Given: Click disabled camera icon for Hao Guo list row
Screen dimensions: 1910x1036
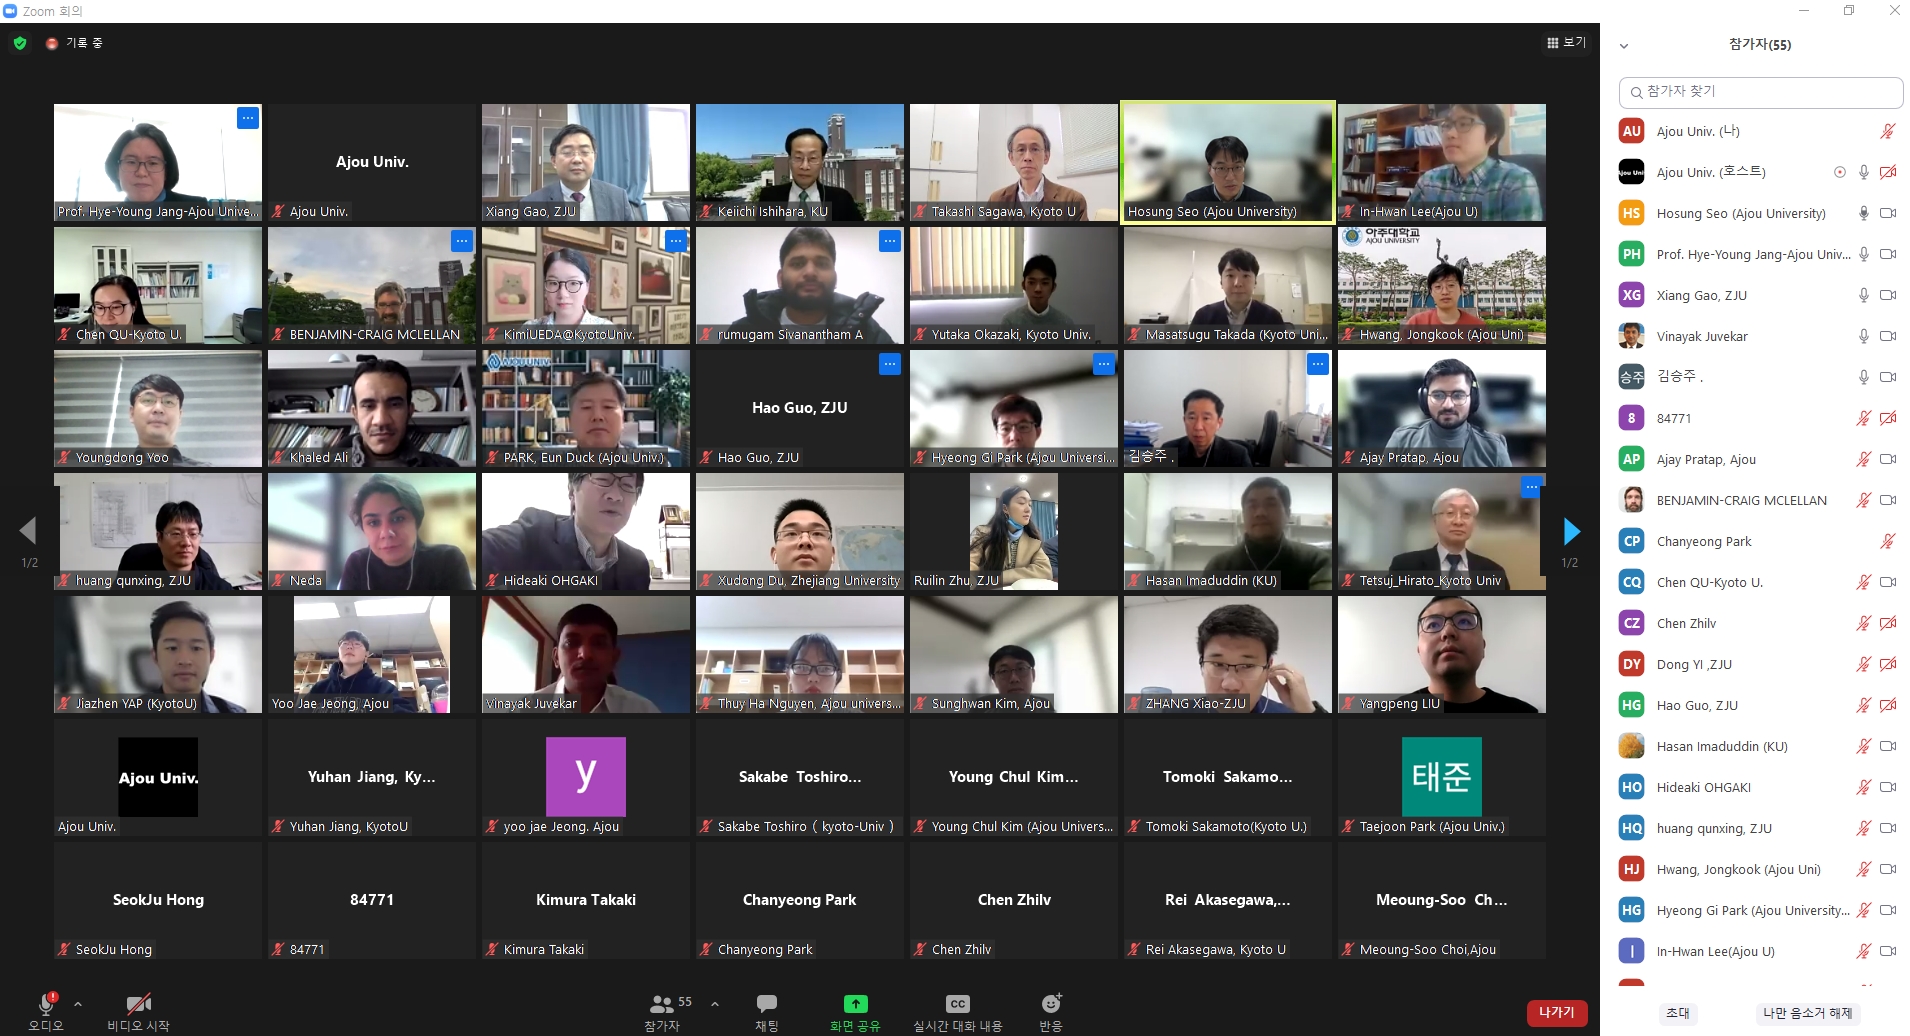Looking at the screenshot, I should [1888, 705].
